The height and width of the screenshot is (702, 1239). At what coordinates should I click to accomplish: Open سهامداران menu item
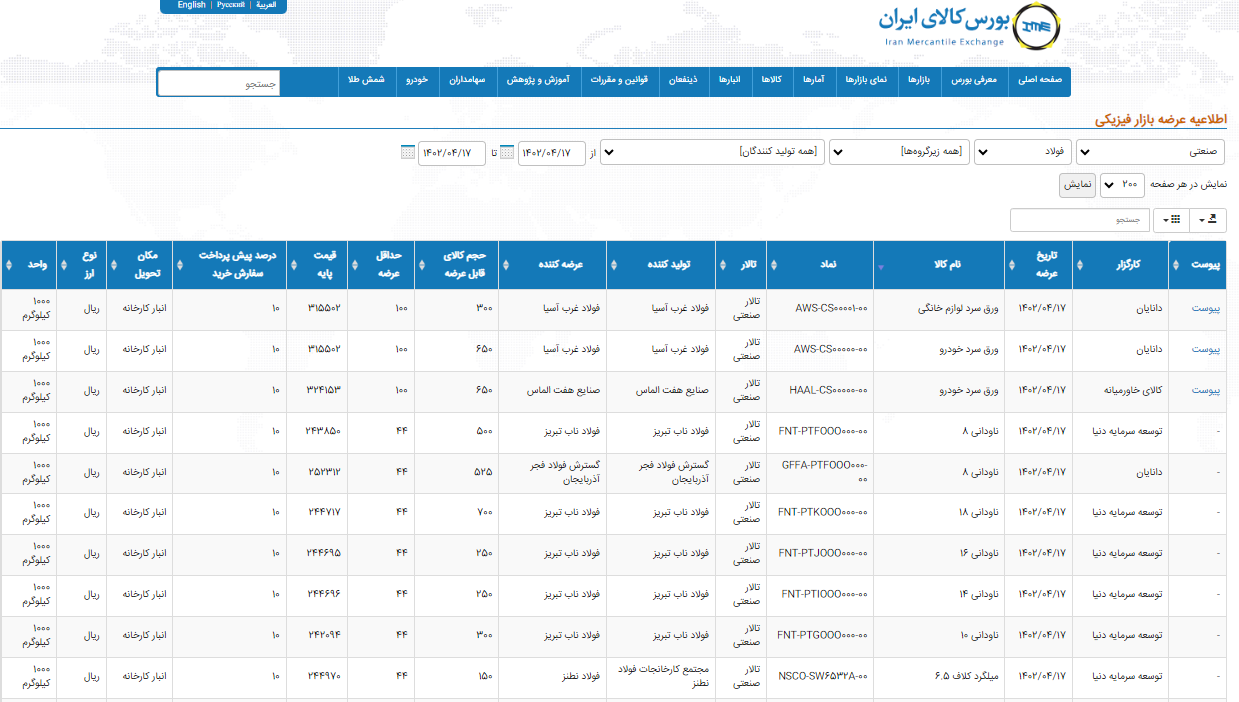(467, 79)
